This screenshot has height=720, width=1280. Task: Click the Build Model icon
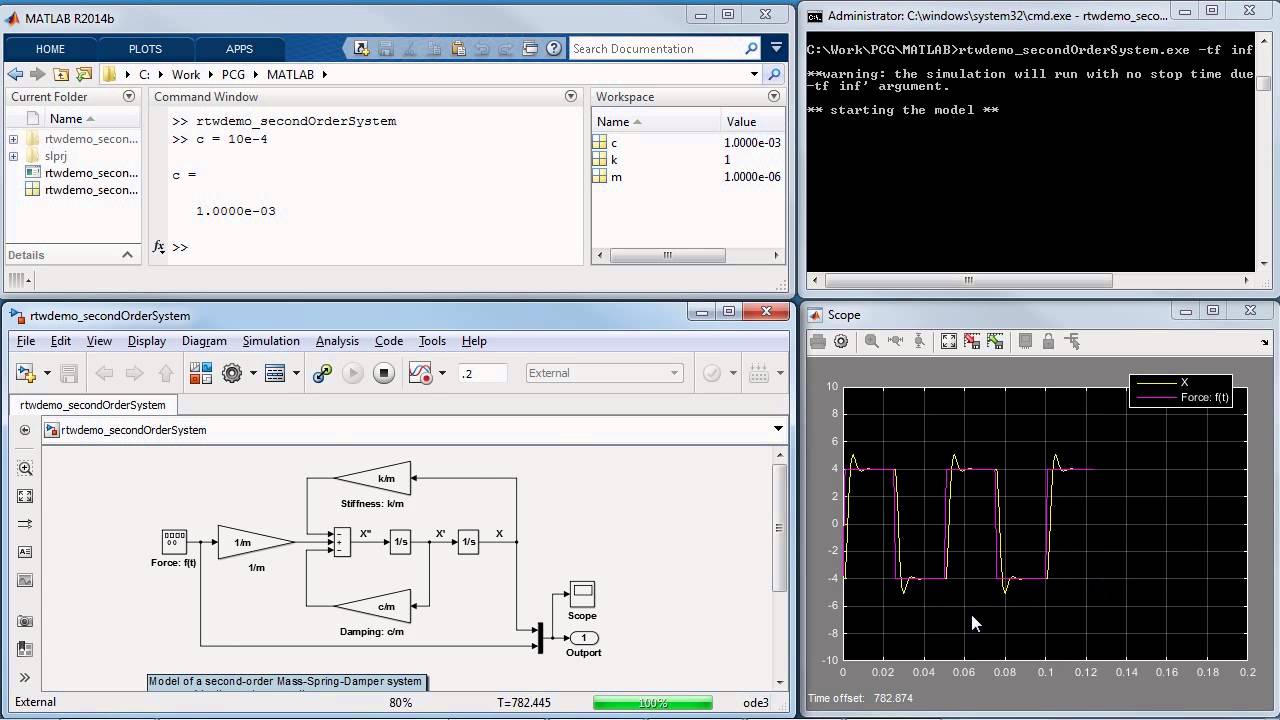759,373
